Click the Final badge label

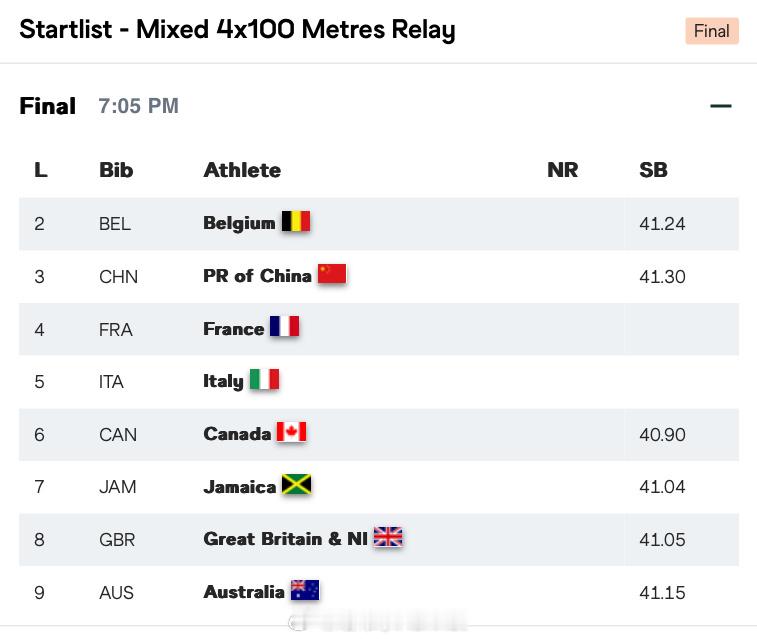(712, 31)
